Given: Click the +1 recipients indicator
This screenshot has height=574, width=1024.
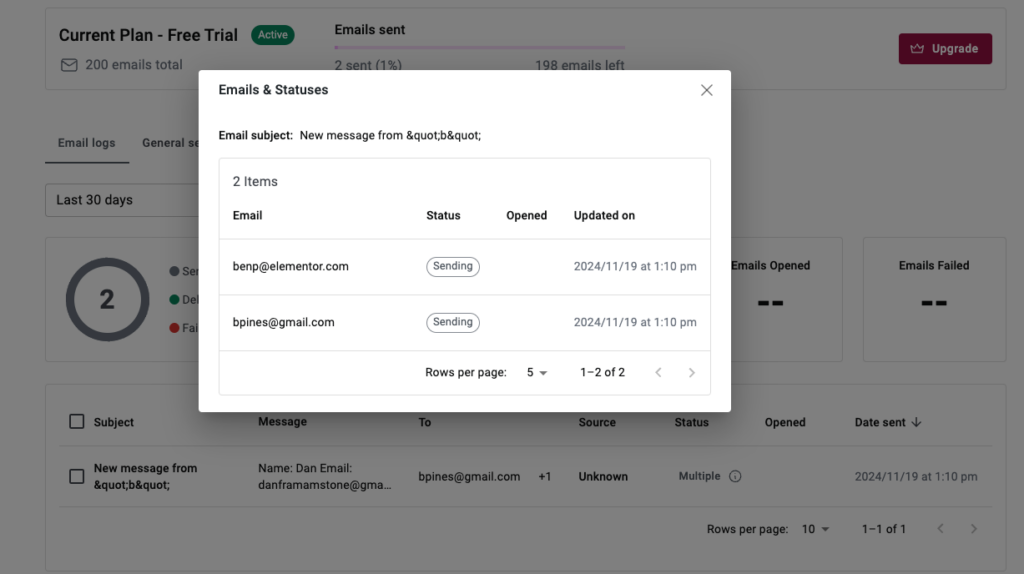Looking at the screenshot, I should point(545,477).
